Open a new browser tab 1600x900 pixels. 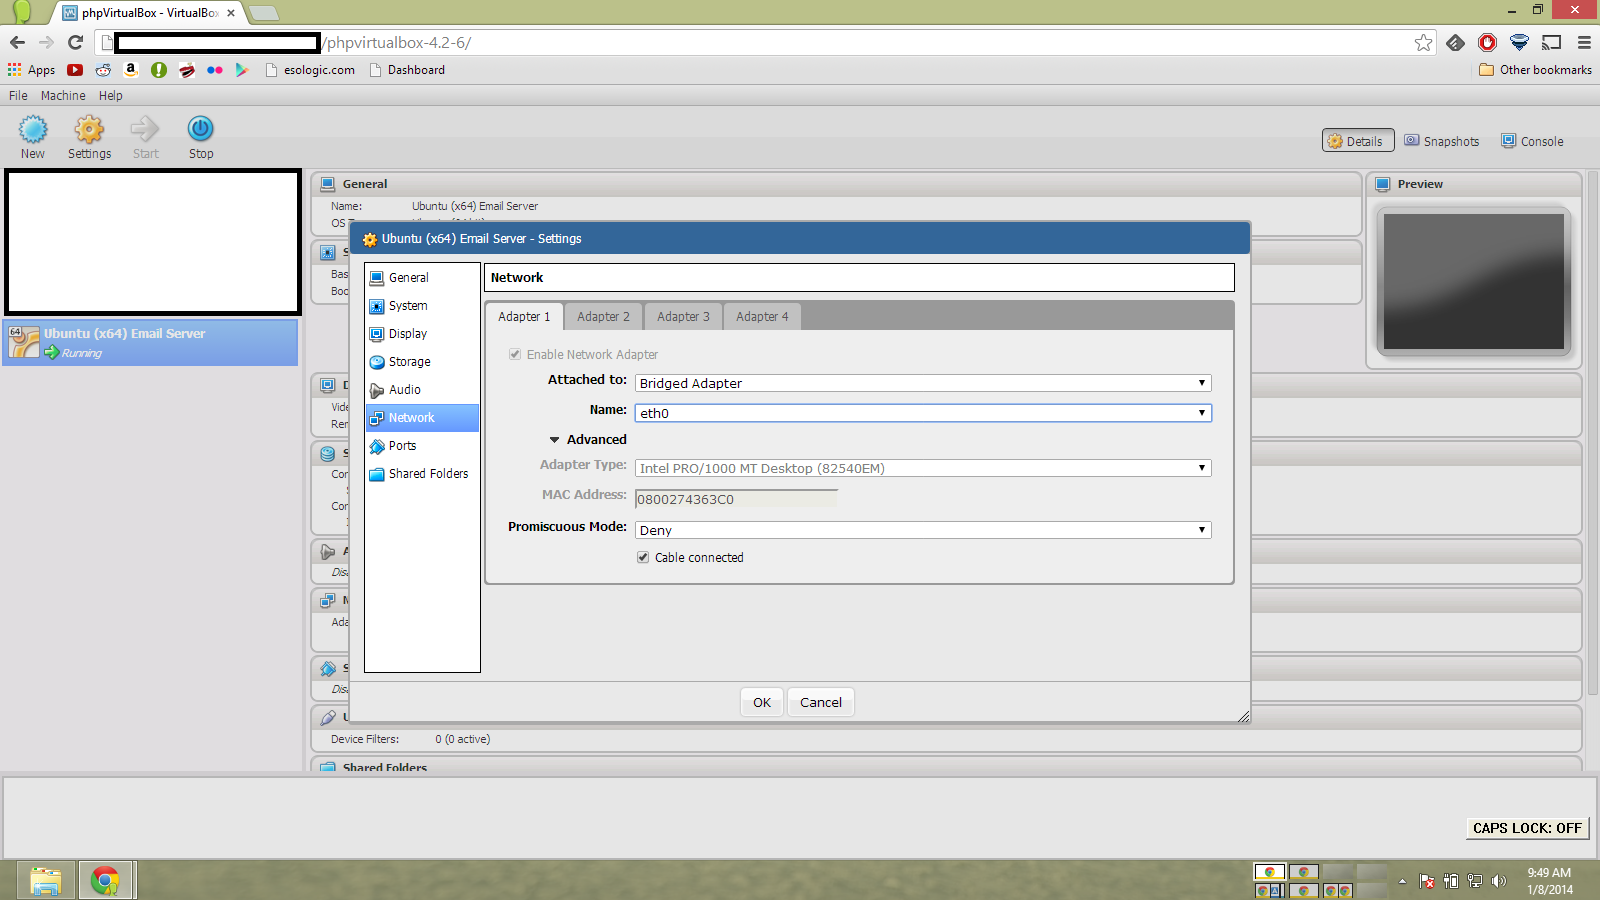click(x=263, y=13)
